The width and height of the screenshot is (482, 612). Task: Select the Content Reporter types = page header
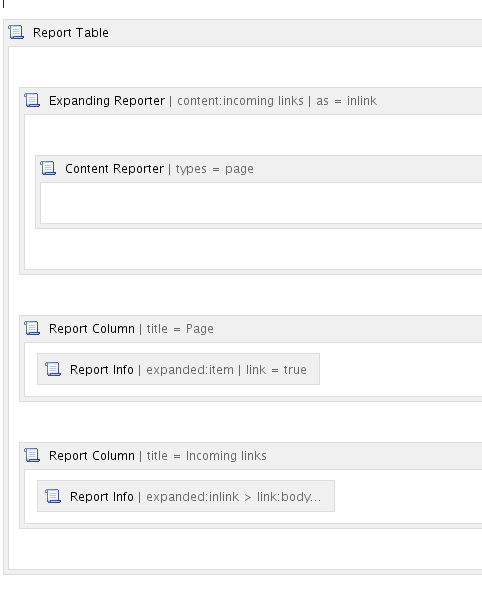159,169
